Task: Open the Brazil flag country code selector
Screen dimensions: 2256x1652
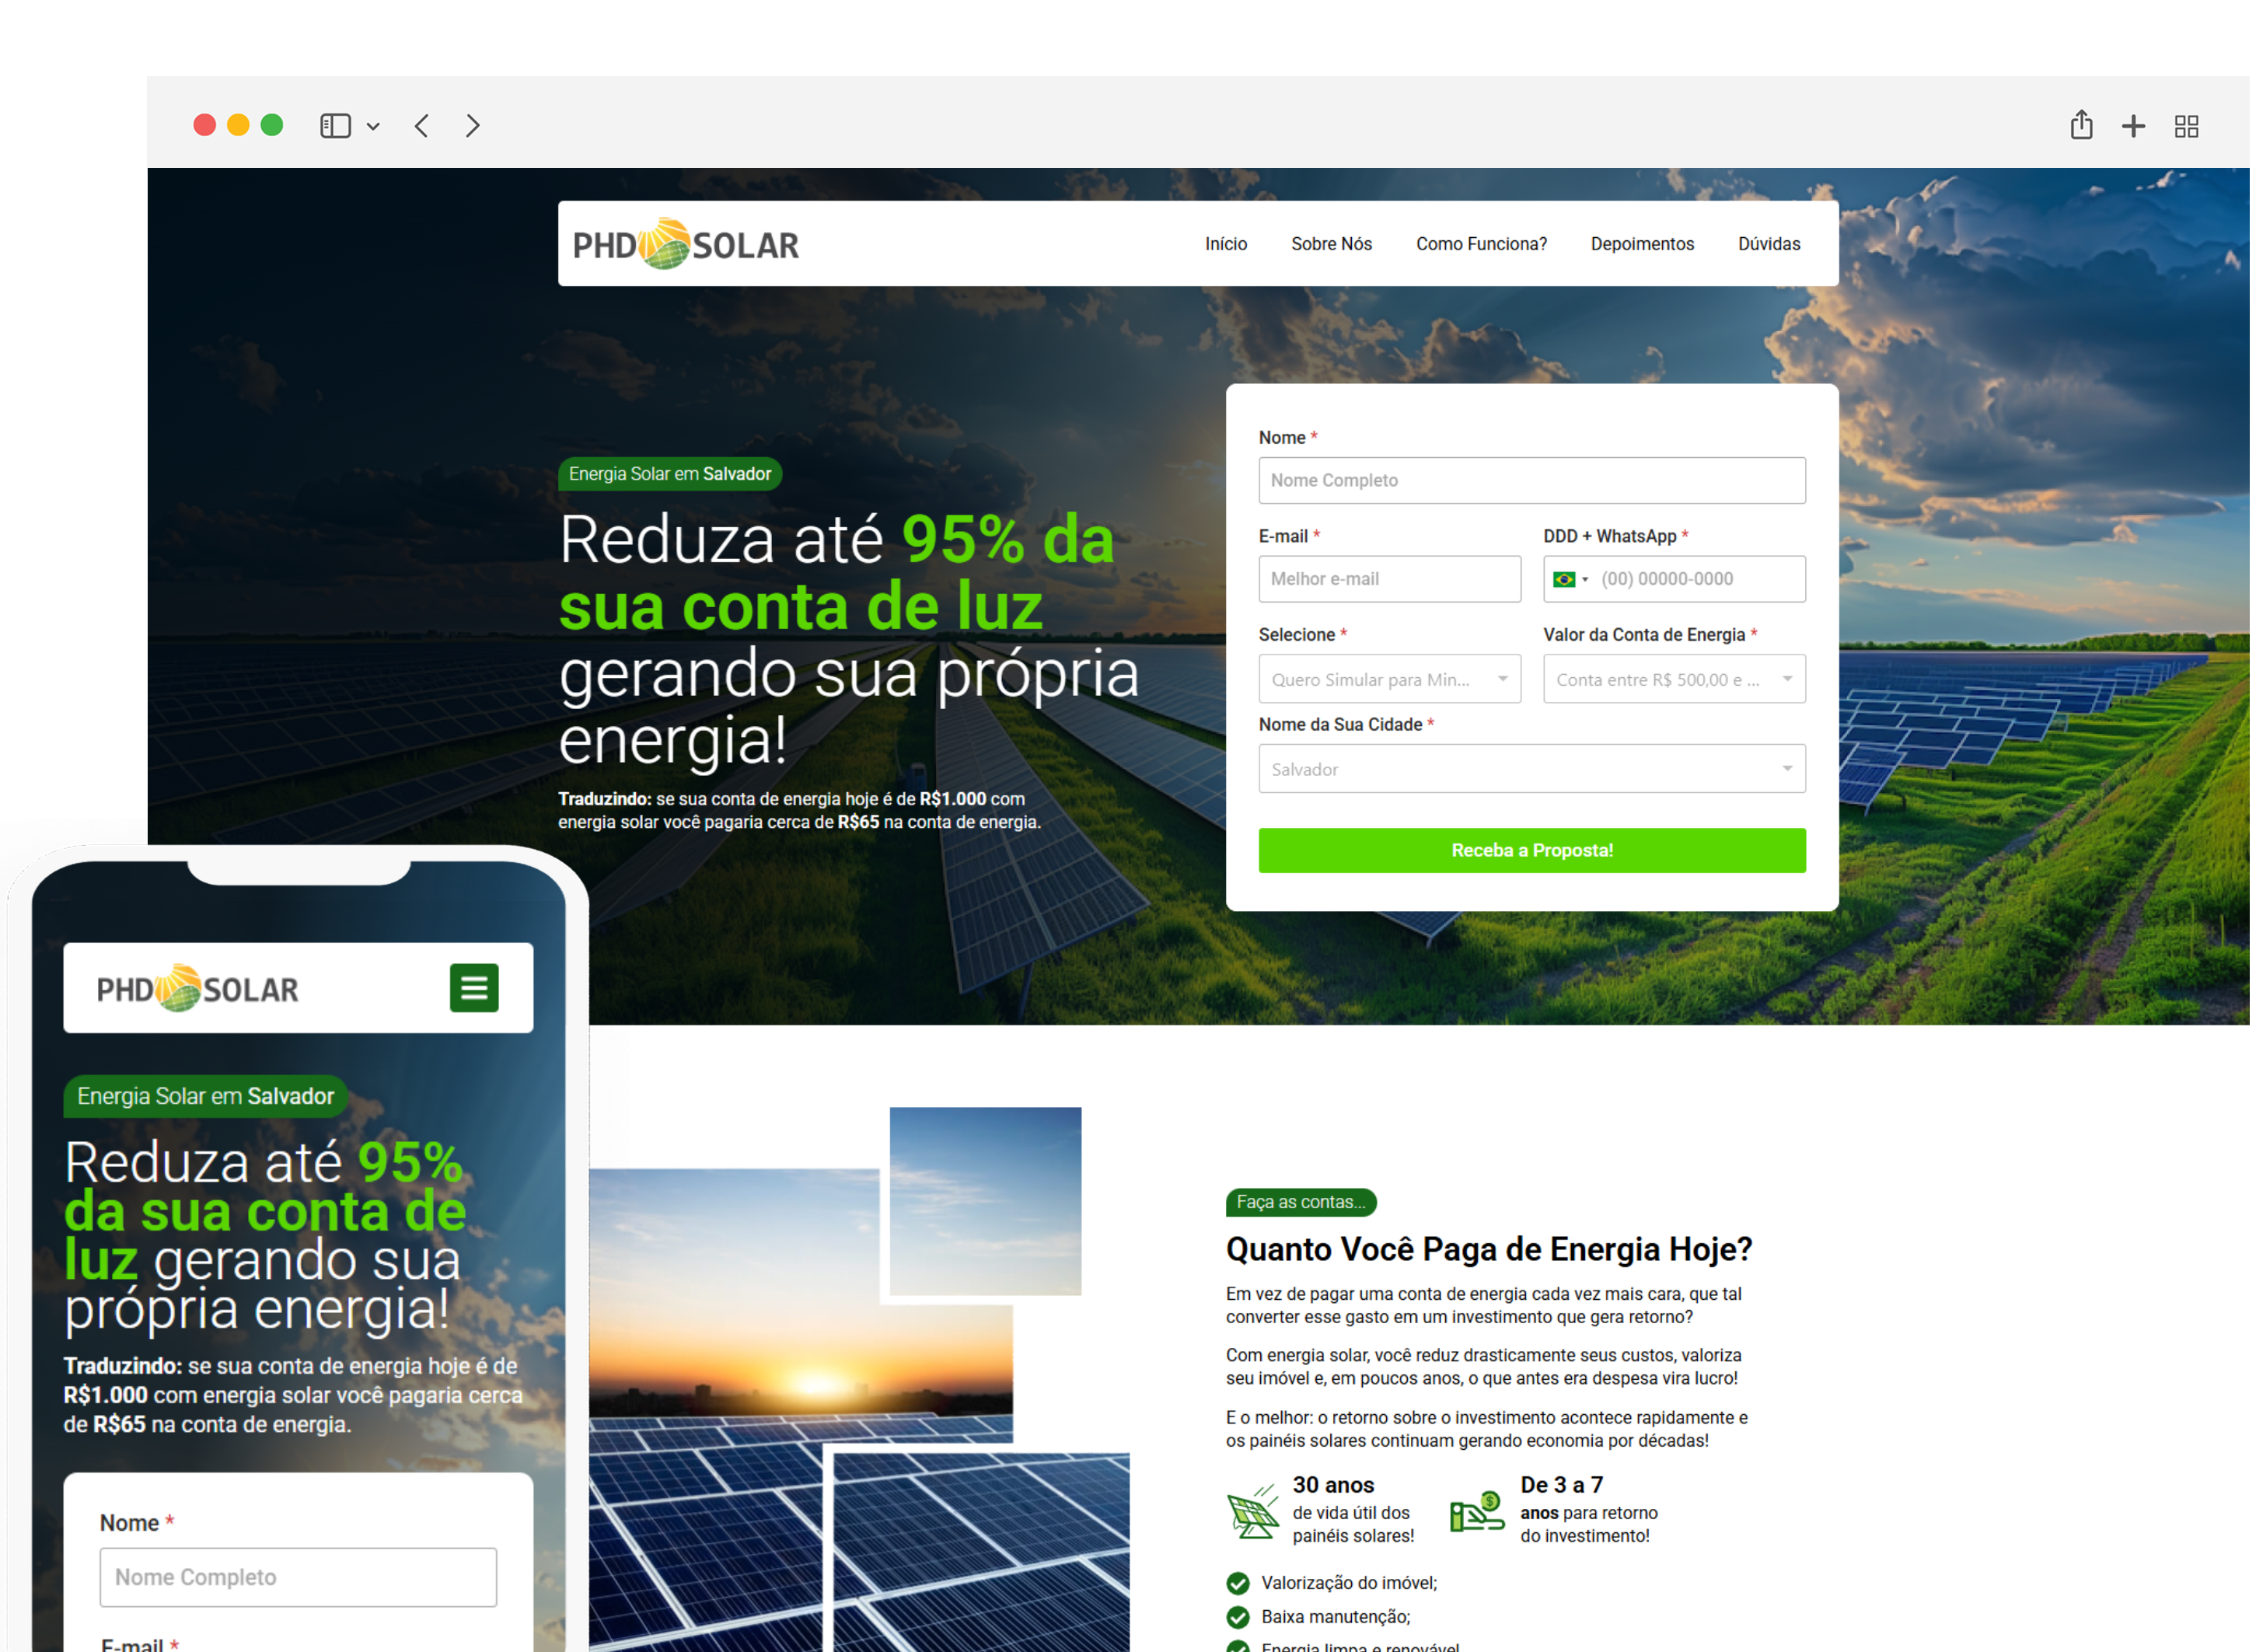Action: tap(1570, 579)
